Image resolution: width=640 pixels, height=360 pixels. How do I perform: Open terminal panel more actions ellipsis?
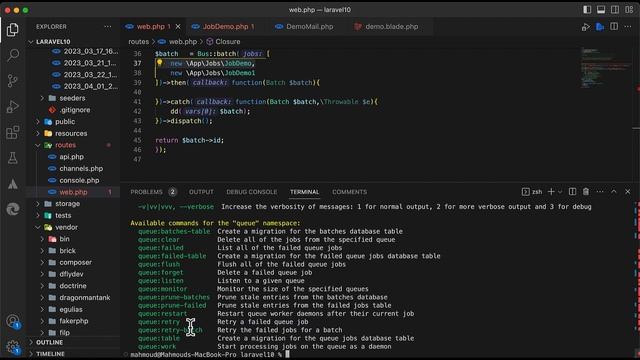click(600, 191)
